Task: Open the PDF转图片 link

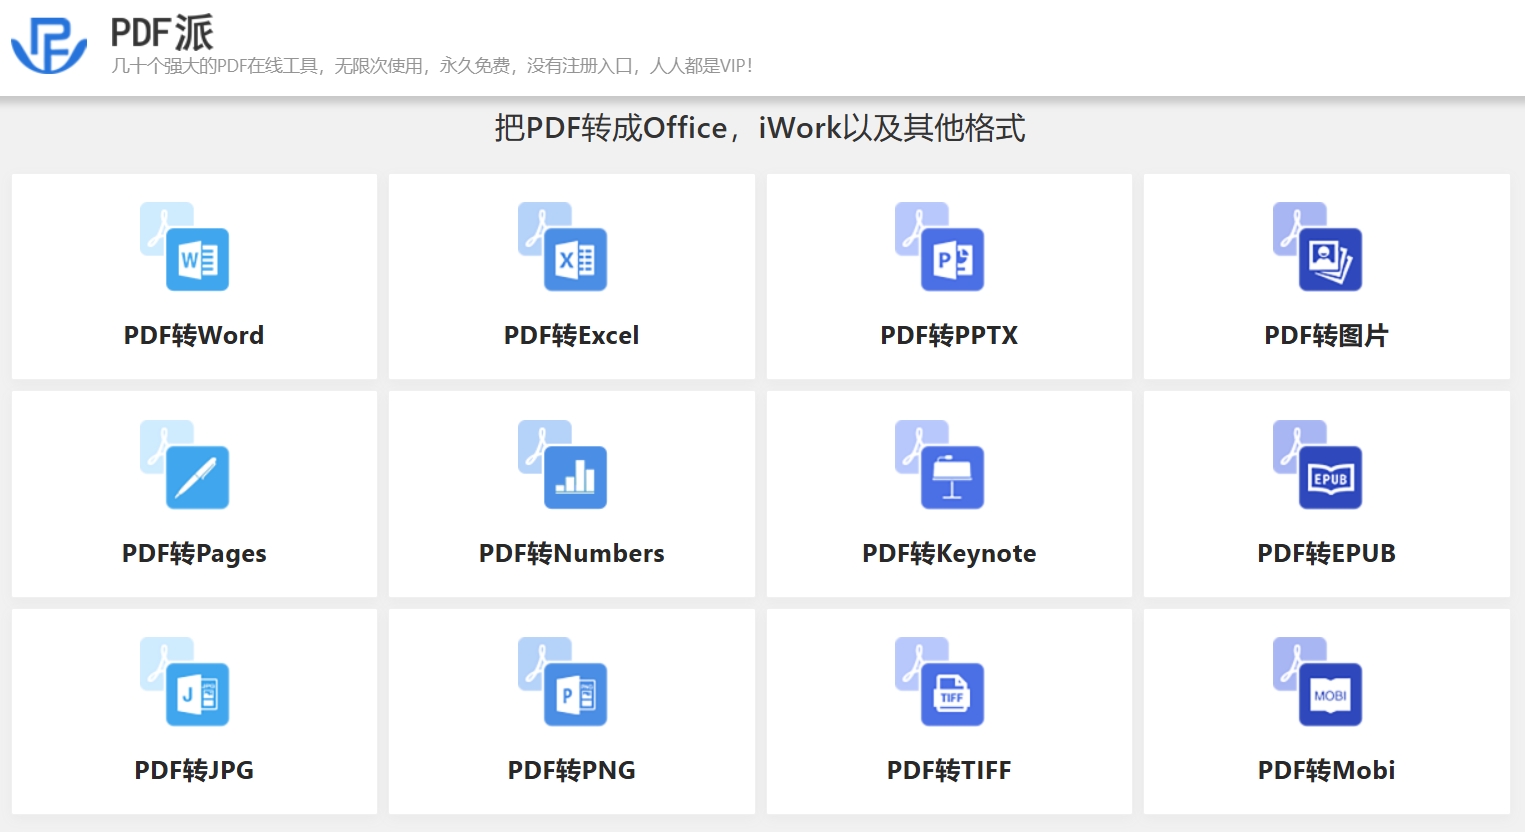Action: point(1327,335)
